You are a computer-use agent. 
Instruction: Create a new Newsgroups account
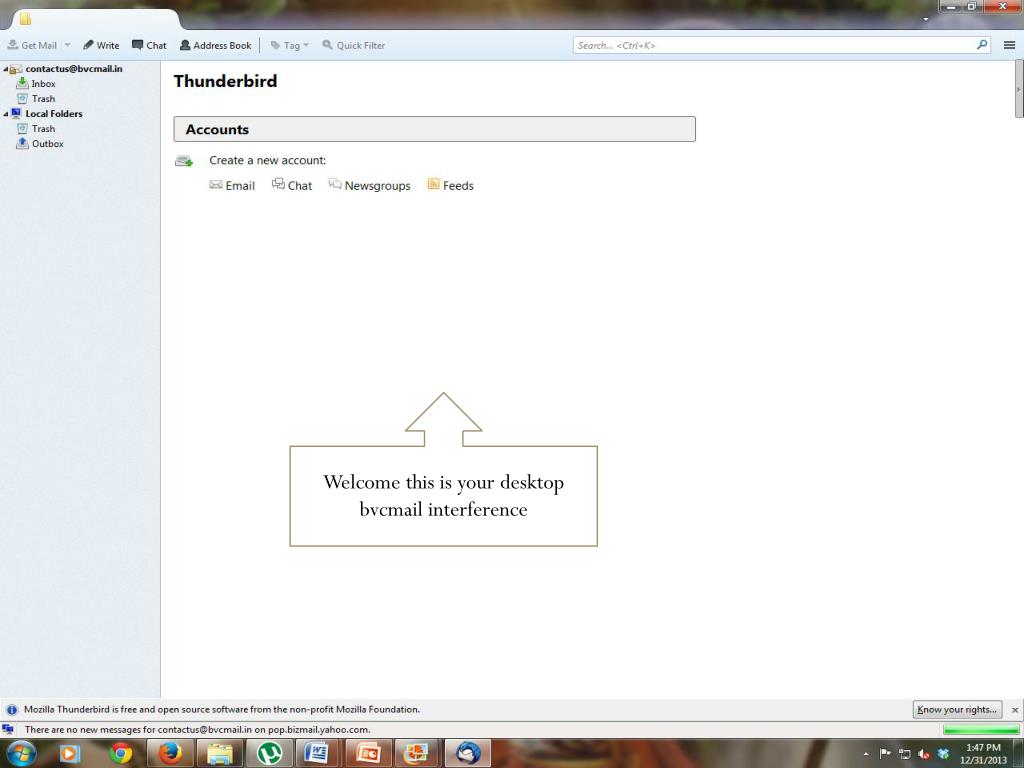point(370,185)
